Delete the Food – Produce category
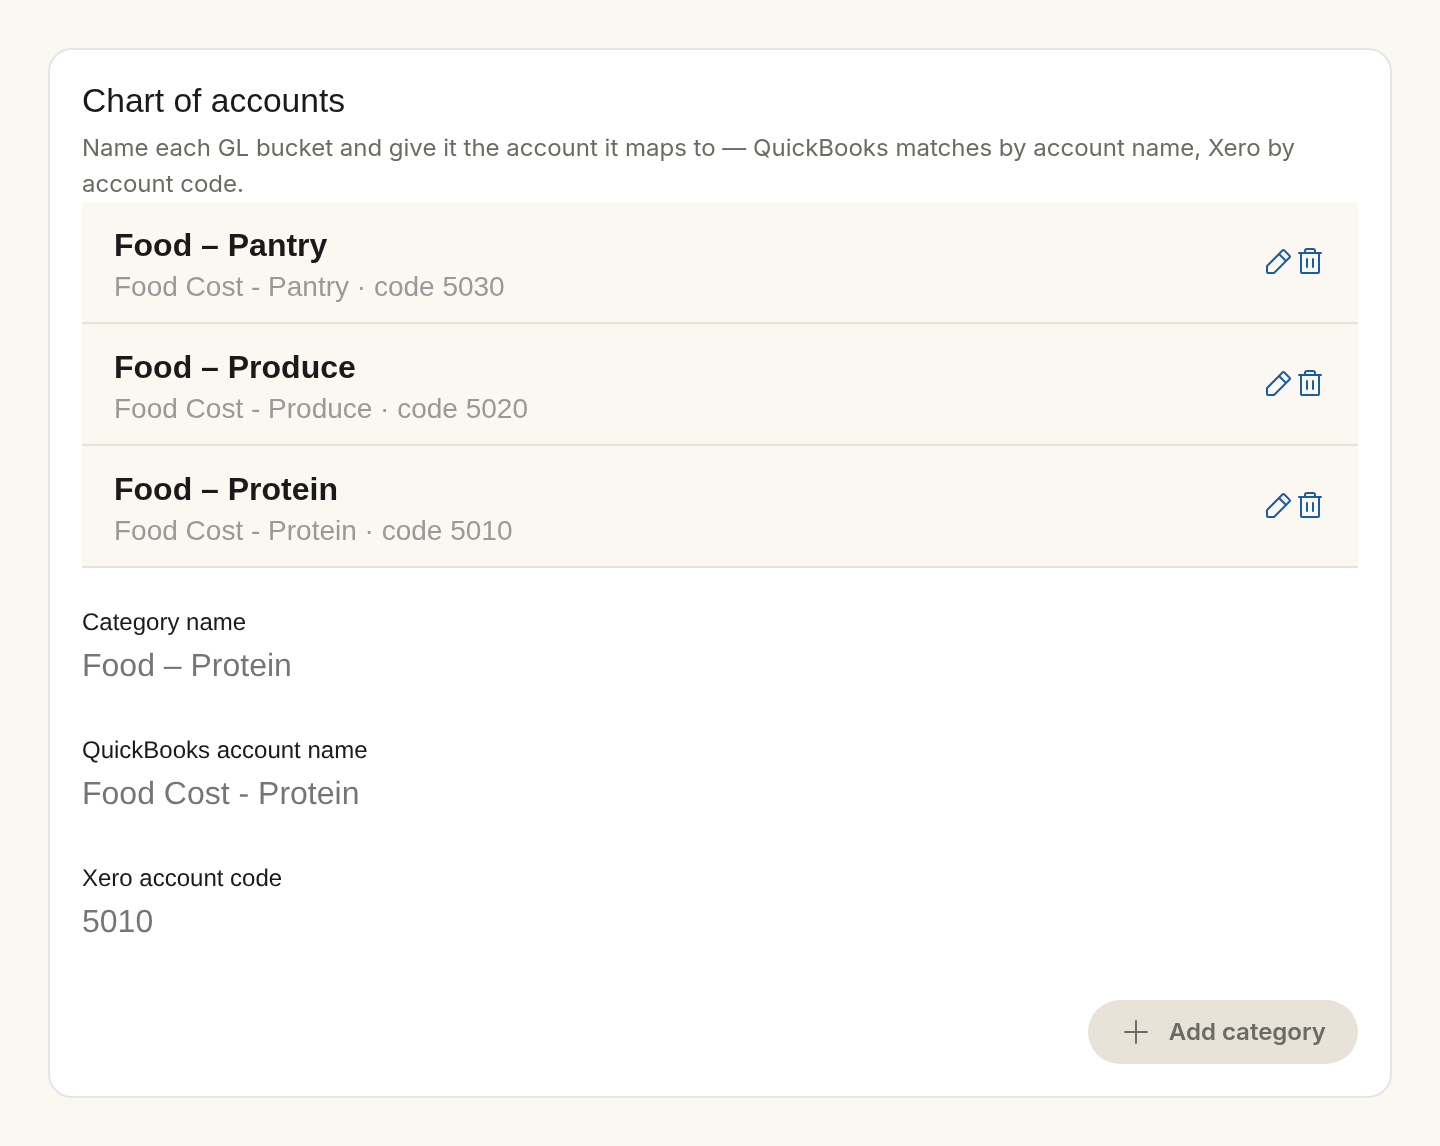The width and height of the screenshot is (1440, 1146). pos(1310,384)
